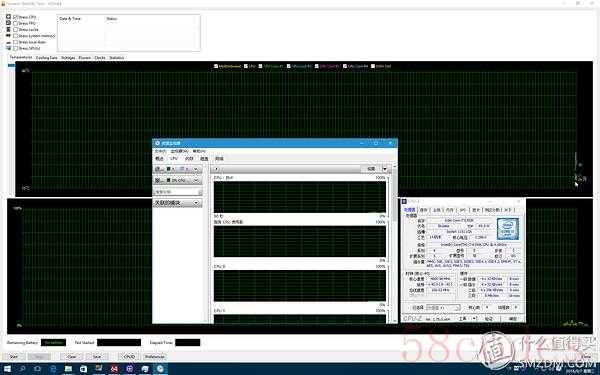Open the Preferences button
This screenshot has width=600, height=375.
coord(155,356)
